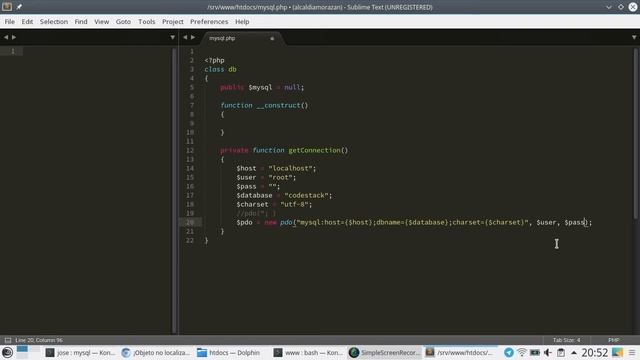
Task: Open the Preferences menu
Action: pyautogui.click(x=209, y=22)
